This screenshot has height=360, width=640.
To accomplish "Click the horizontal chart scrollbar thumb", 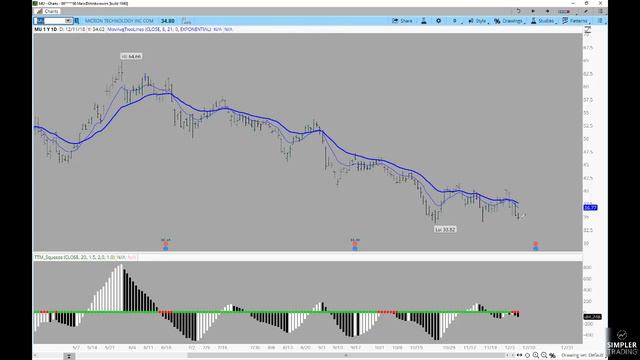I will [345, 356].
